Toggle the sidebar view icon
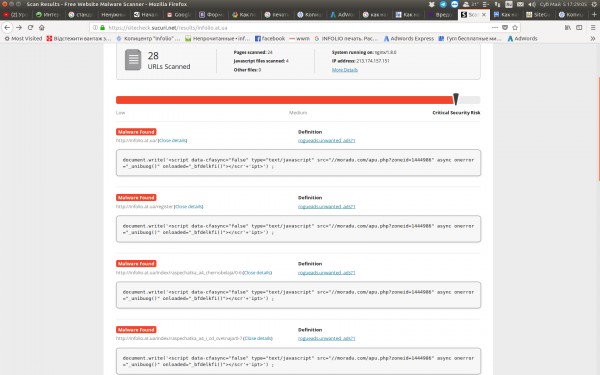Image resolution: width=600 pixels, height=375 pixels. [579, 28]
